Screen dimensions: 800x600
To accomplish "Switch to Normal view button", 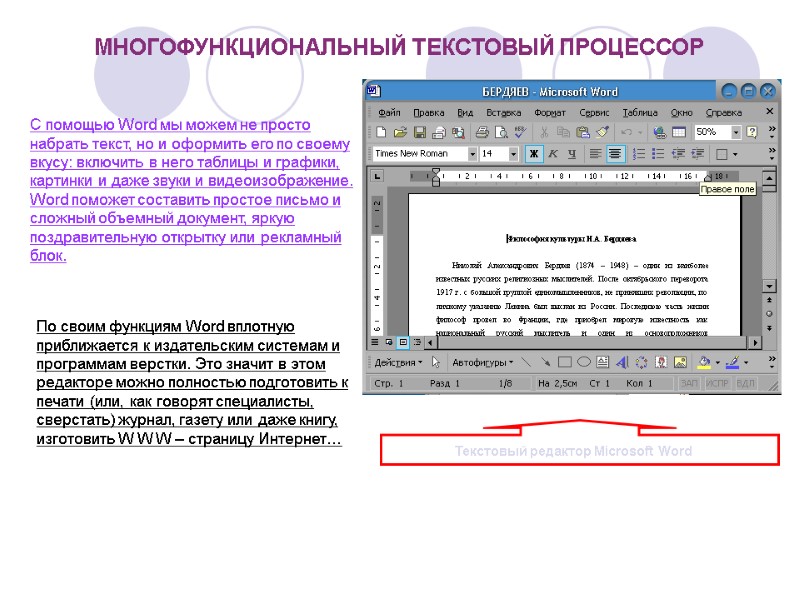I will (x=375, y=342).
